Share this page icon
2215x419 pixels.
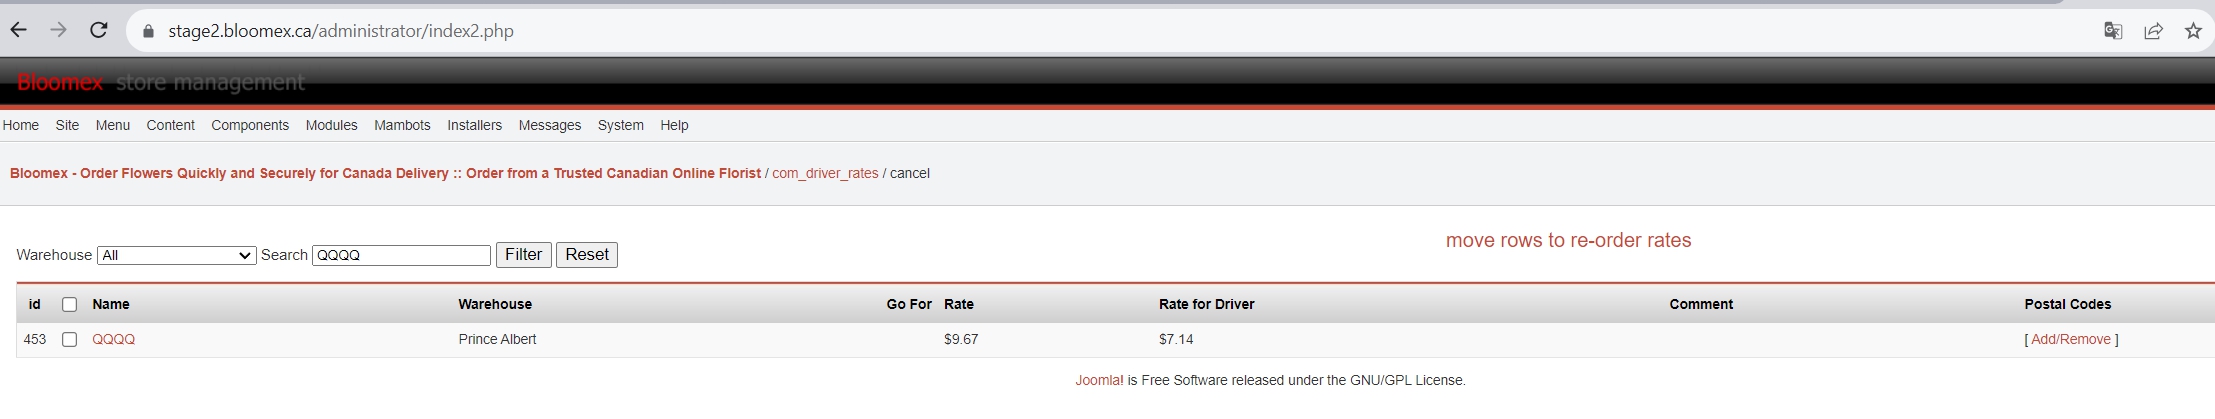point(2153,31)
